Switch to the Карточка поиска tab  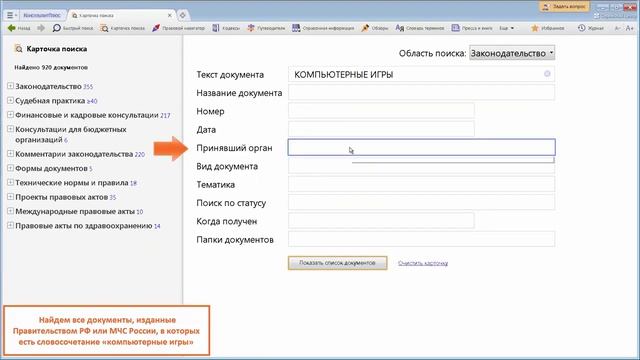point(118,15)
